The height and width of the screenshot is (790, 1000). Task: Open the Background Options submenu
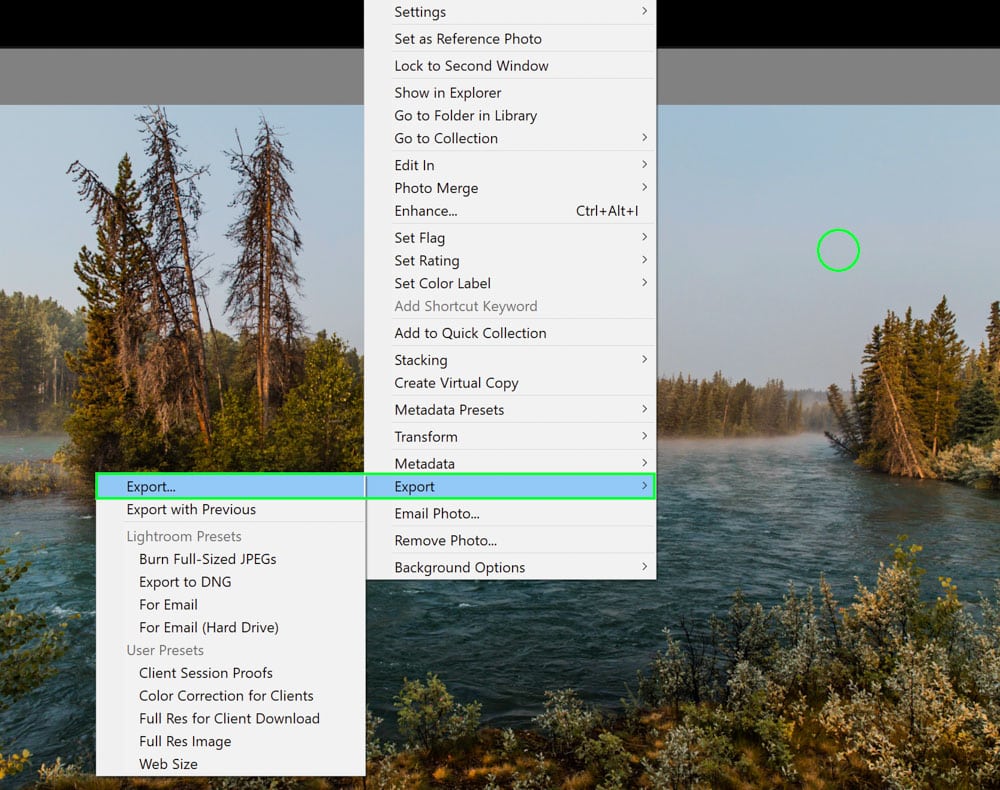[x=510, y=567]
